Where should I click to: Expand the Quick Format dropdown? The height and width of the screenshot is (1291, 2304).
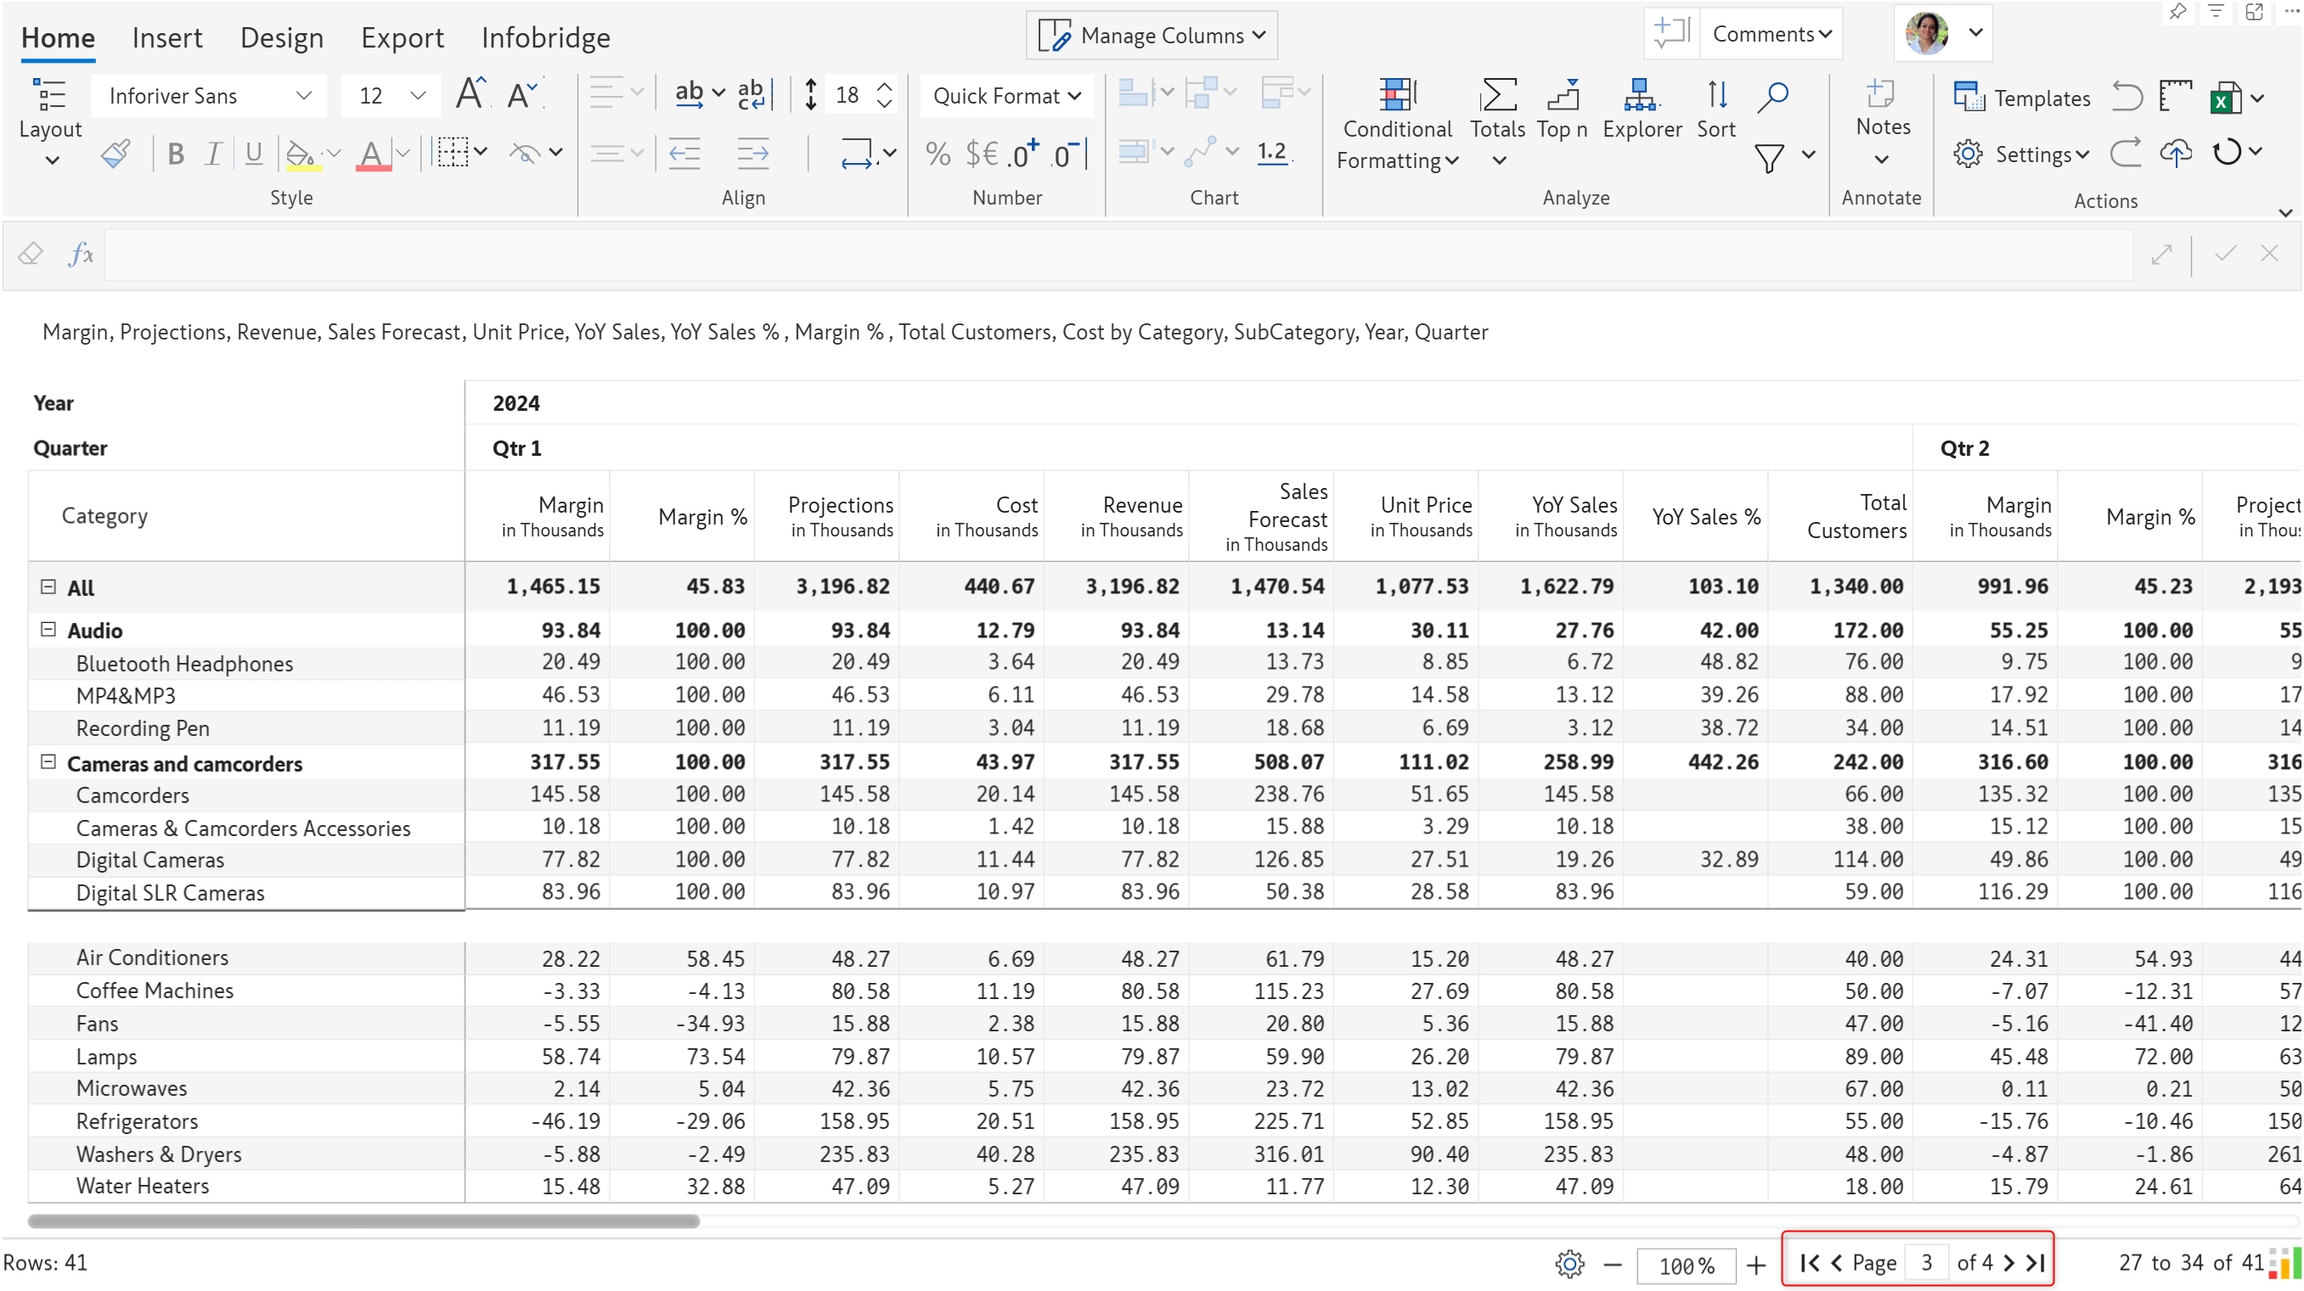coord(1006,96)
